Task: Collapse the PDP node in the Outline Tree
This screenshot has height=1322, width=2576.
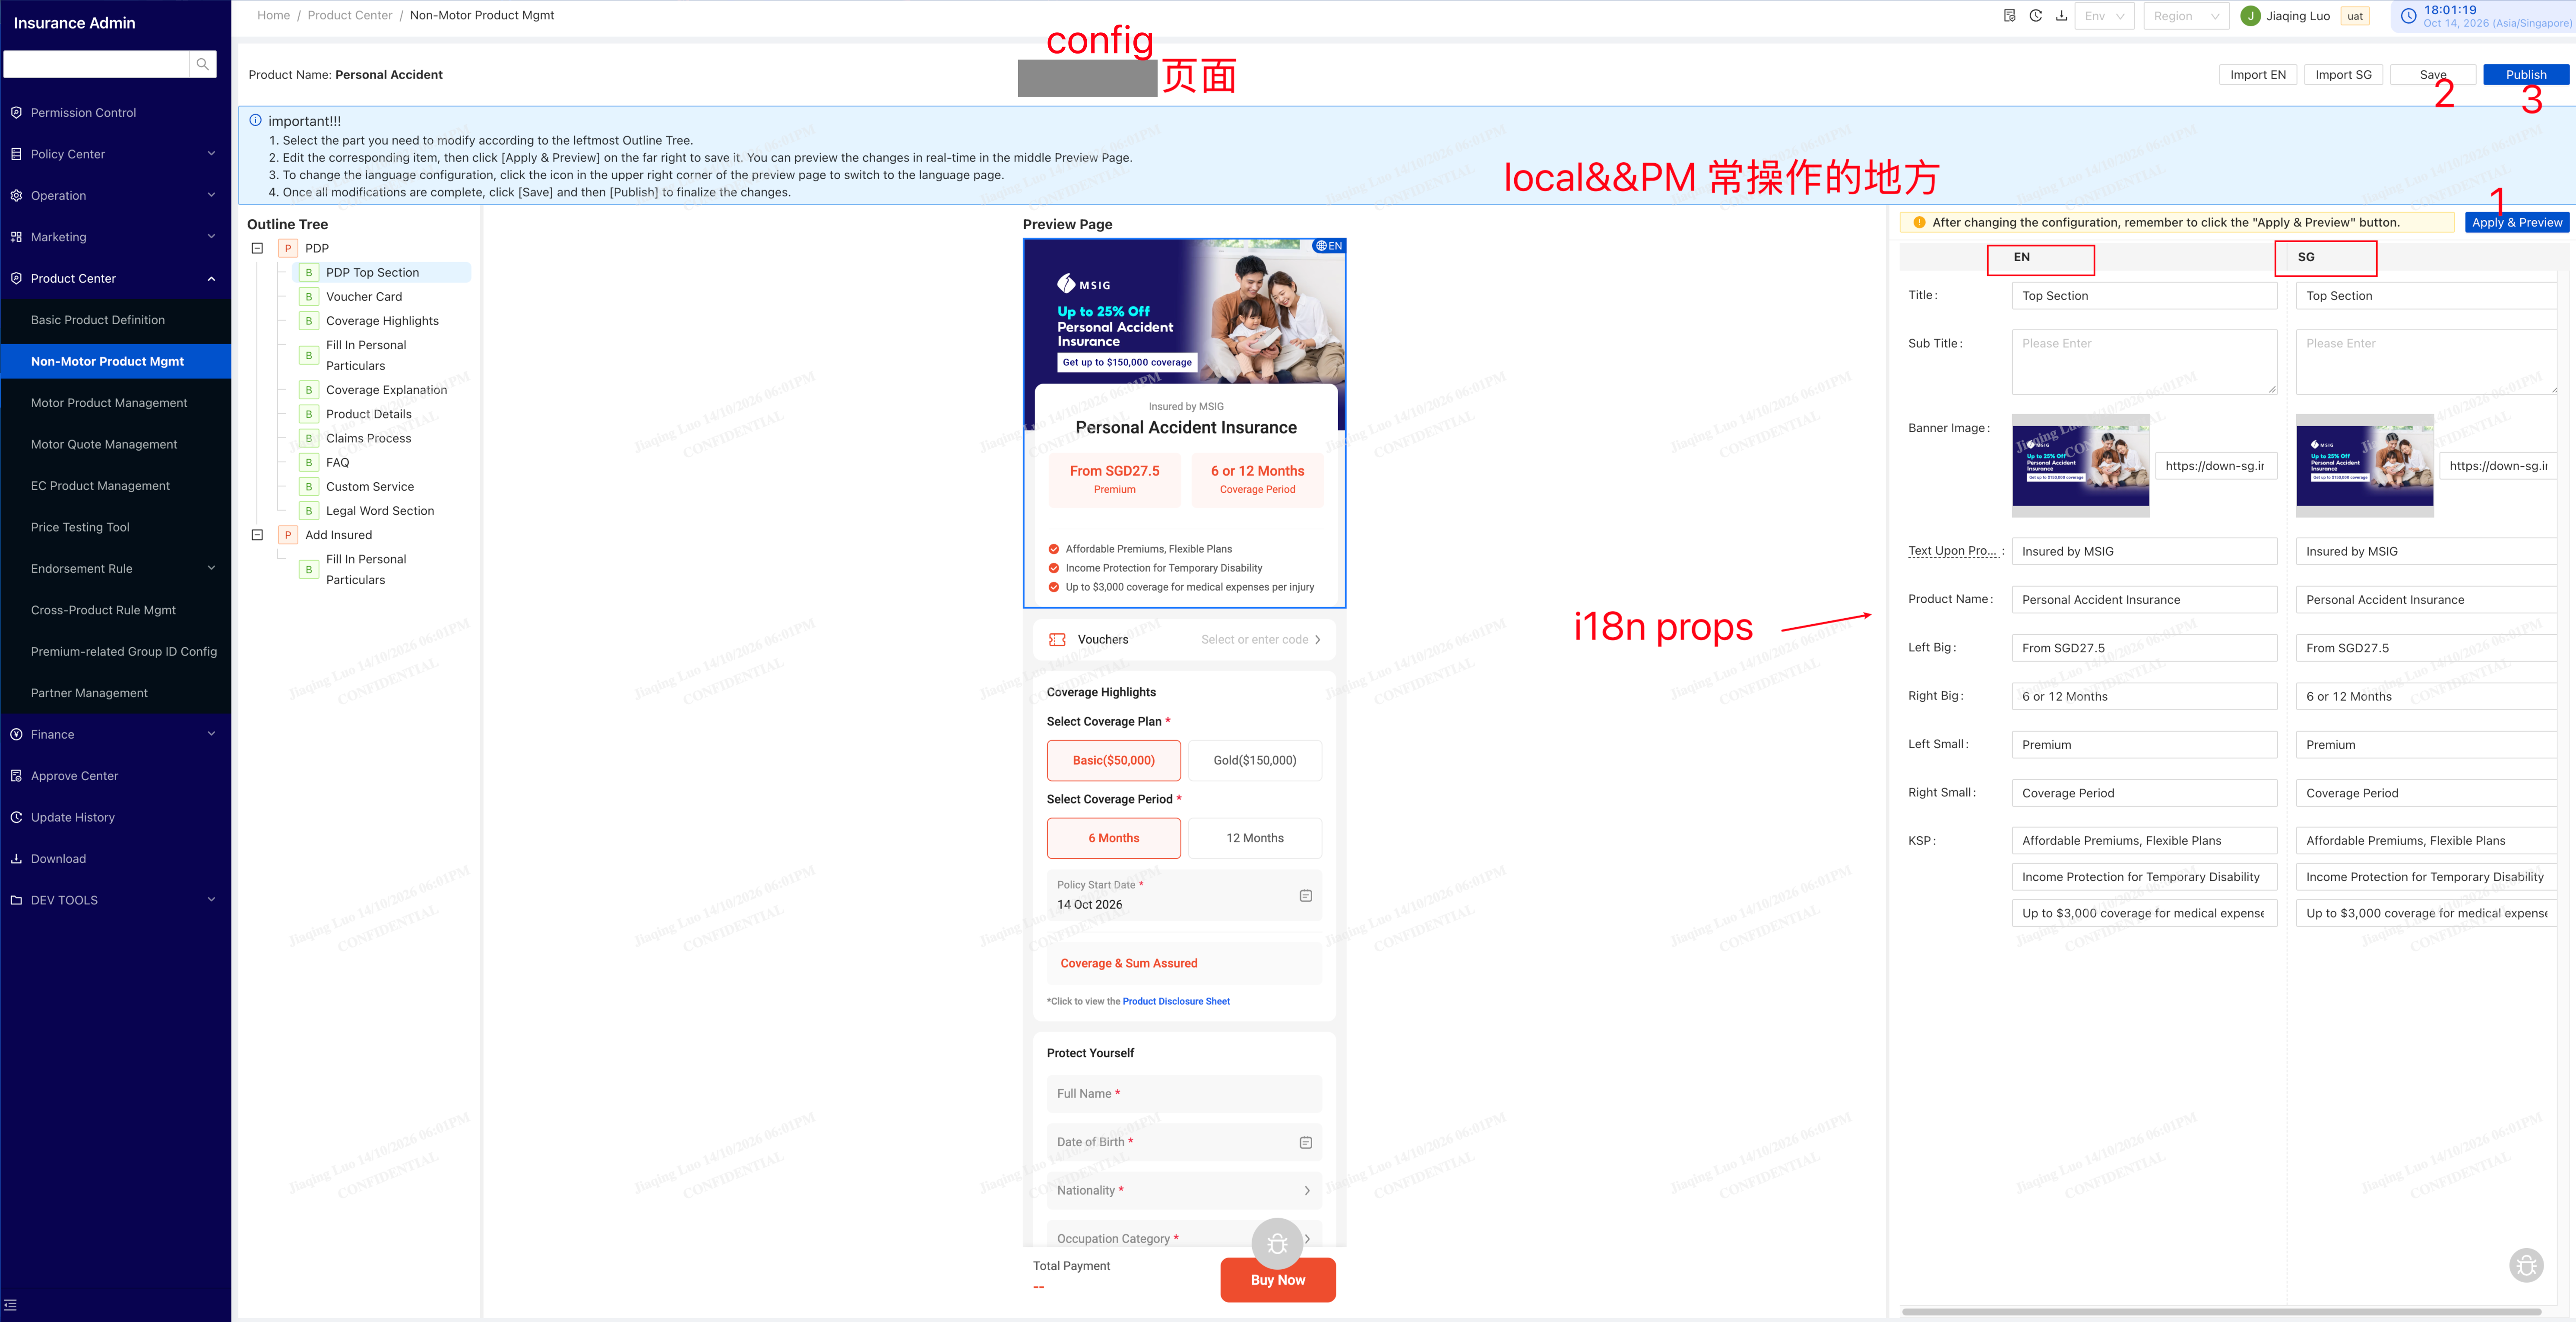Action: (257, 248)
